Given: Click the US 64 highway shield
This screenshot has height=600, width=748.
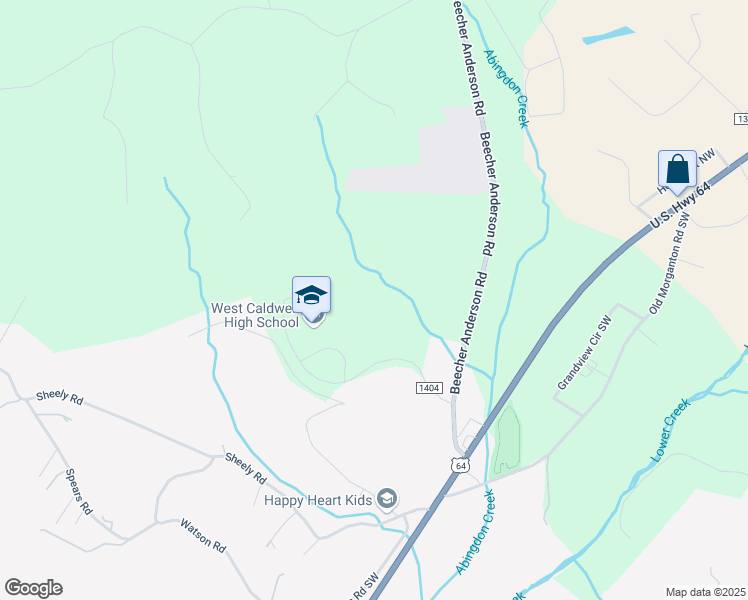Looking at the screenshot, I should [460, 465].
